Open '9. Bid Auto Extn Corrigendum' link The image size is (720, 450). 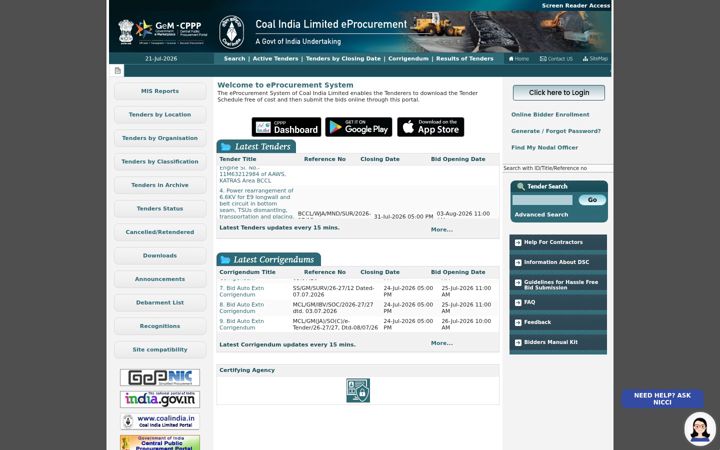coord(242,325)
